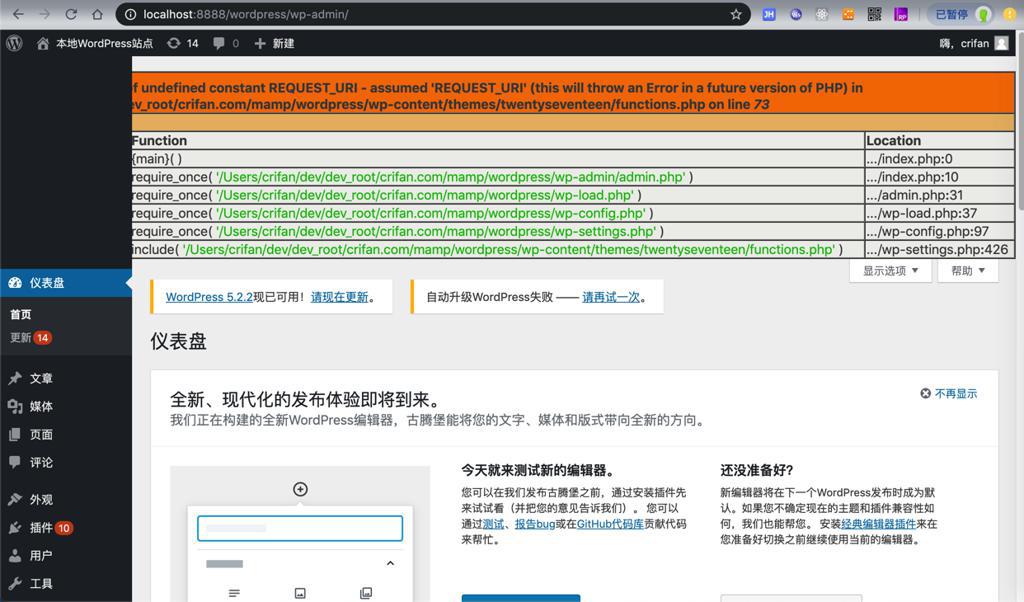
Task: Open comments bubble in admin bar
Action: tap(226, 43)
